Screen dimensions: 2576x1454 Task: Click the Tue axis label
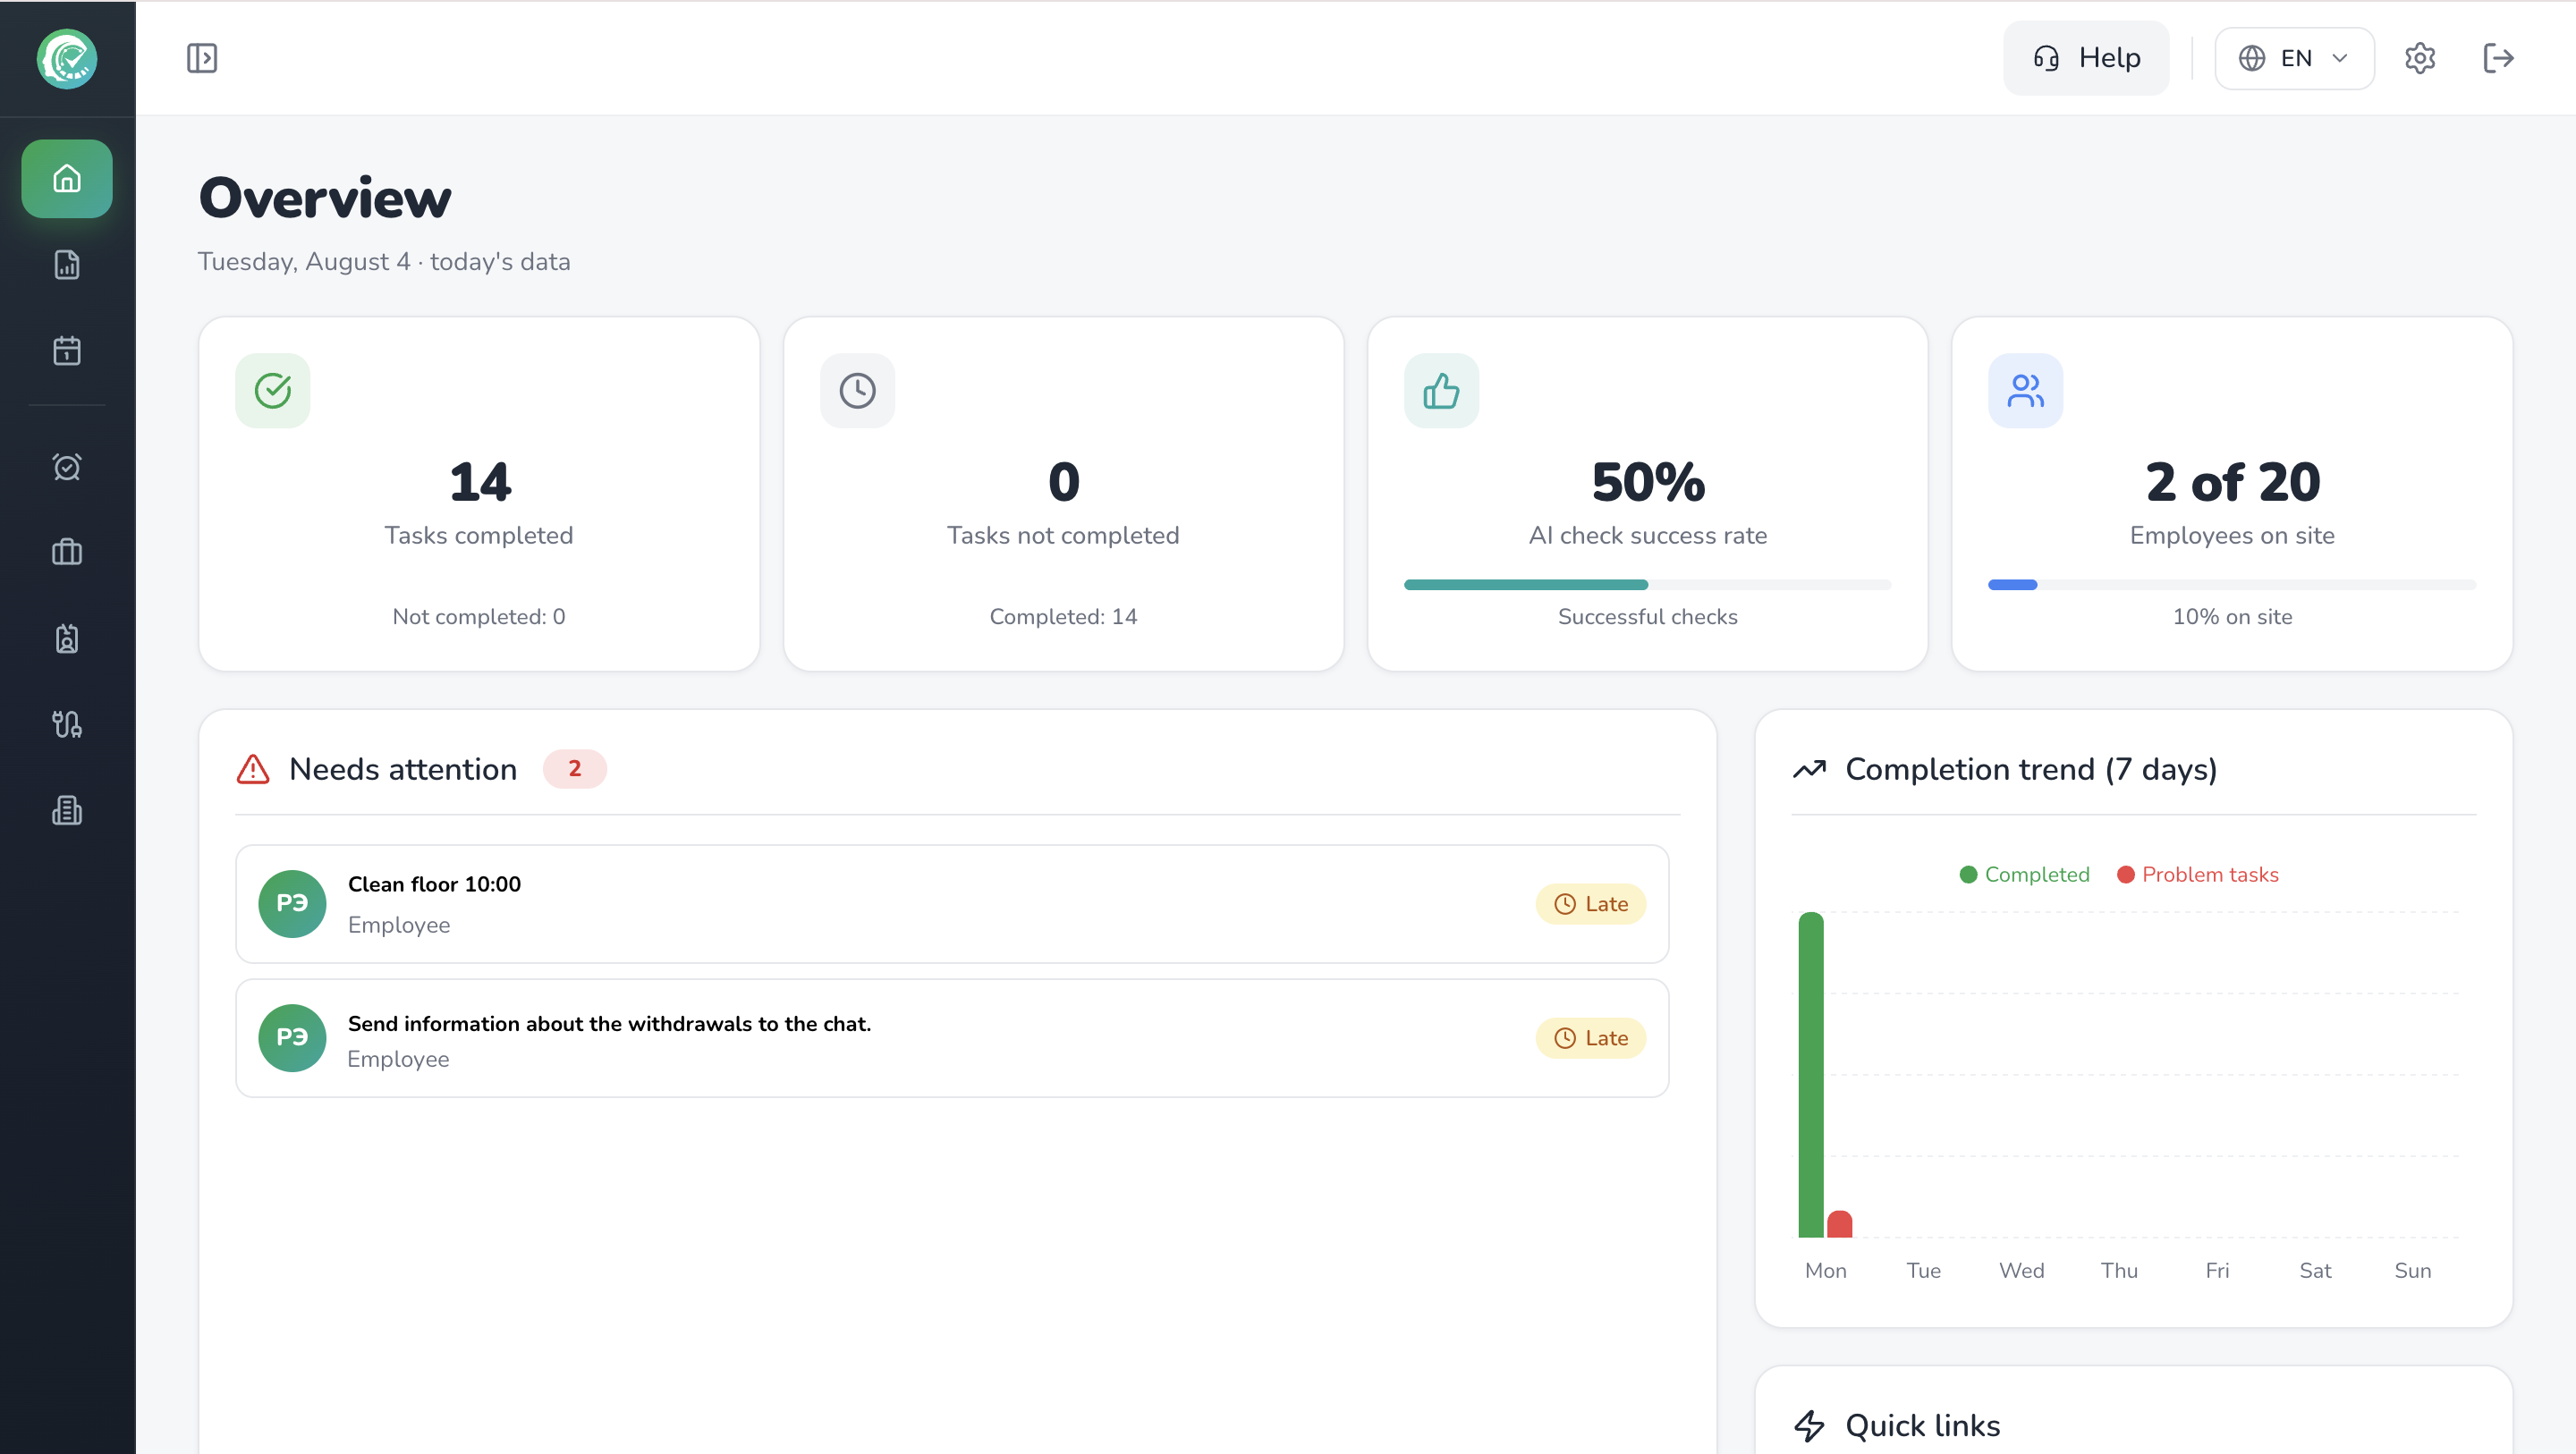[1923, 1271]
